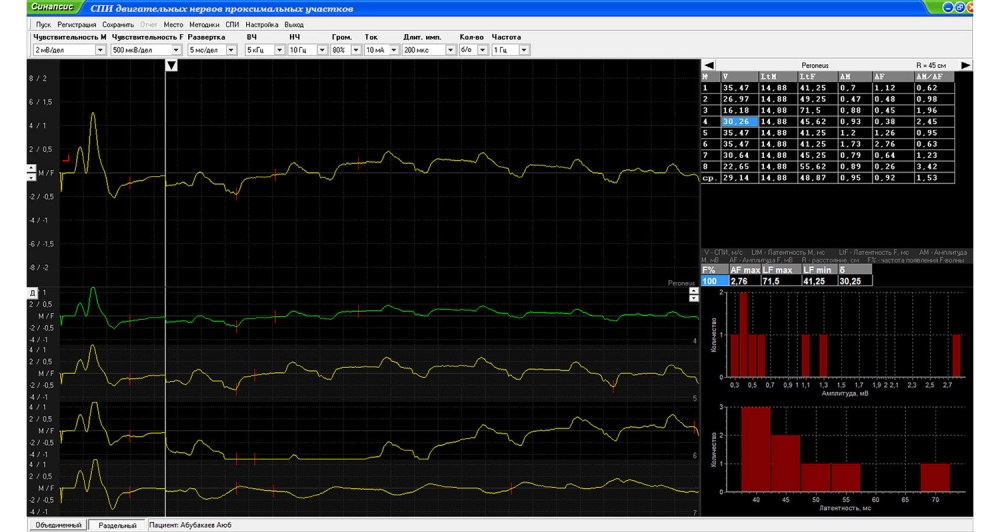The width and height of the screenshot is (1000, 532).
Task: Click the up arrow of M/F scale stepper
Action: coord(31,168)
